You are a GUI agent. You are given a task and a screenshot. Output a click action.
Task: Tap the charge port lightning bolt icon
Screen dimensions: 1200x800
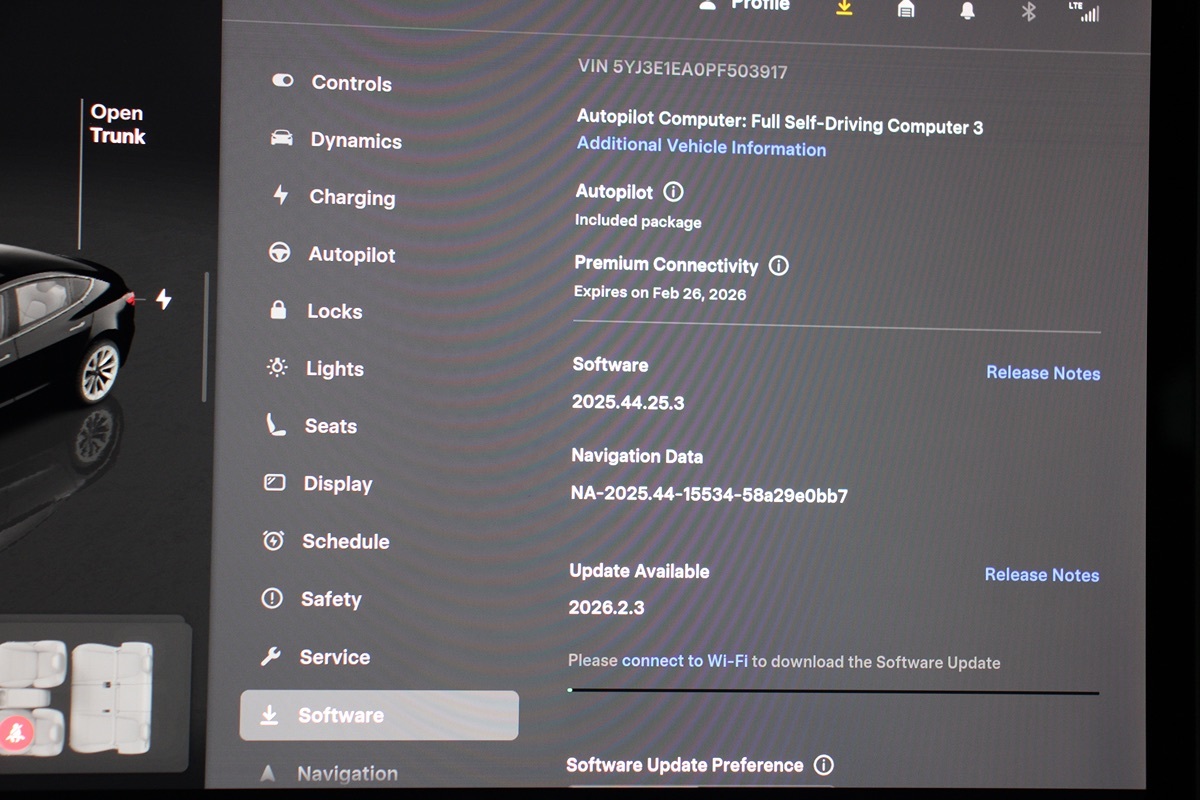(163, 299)
